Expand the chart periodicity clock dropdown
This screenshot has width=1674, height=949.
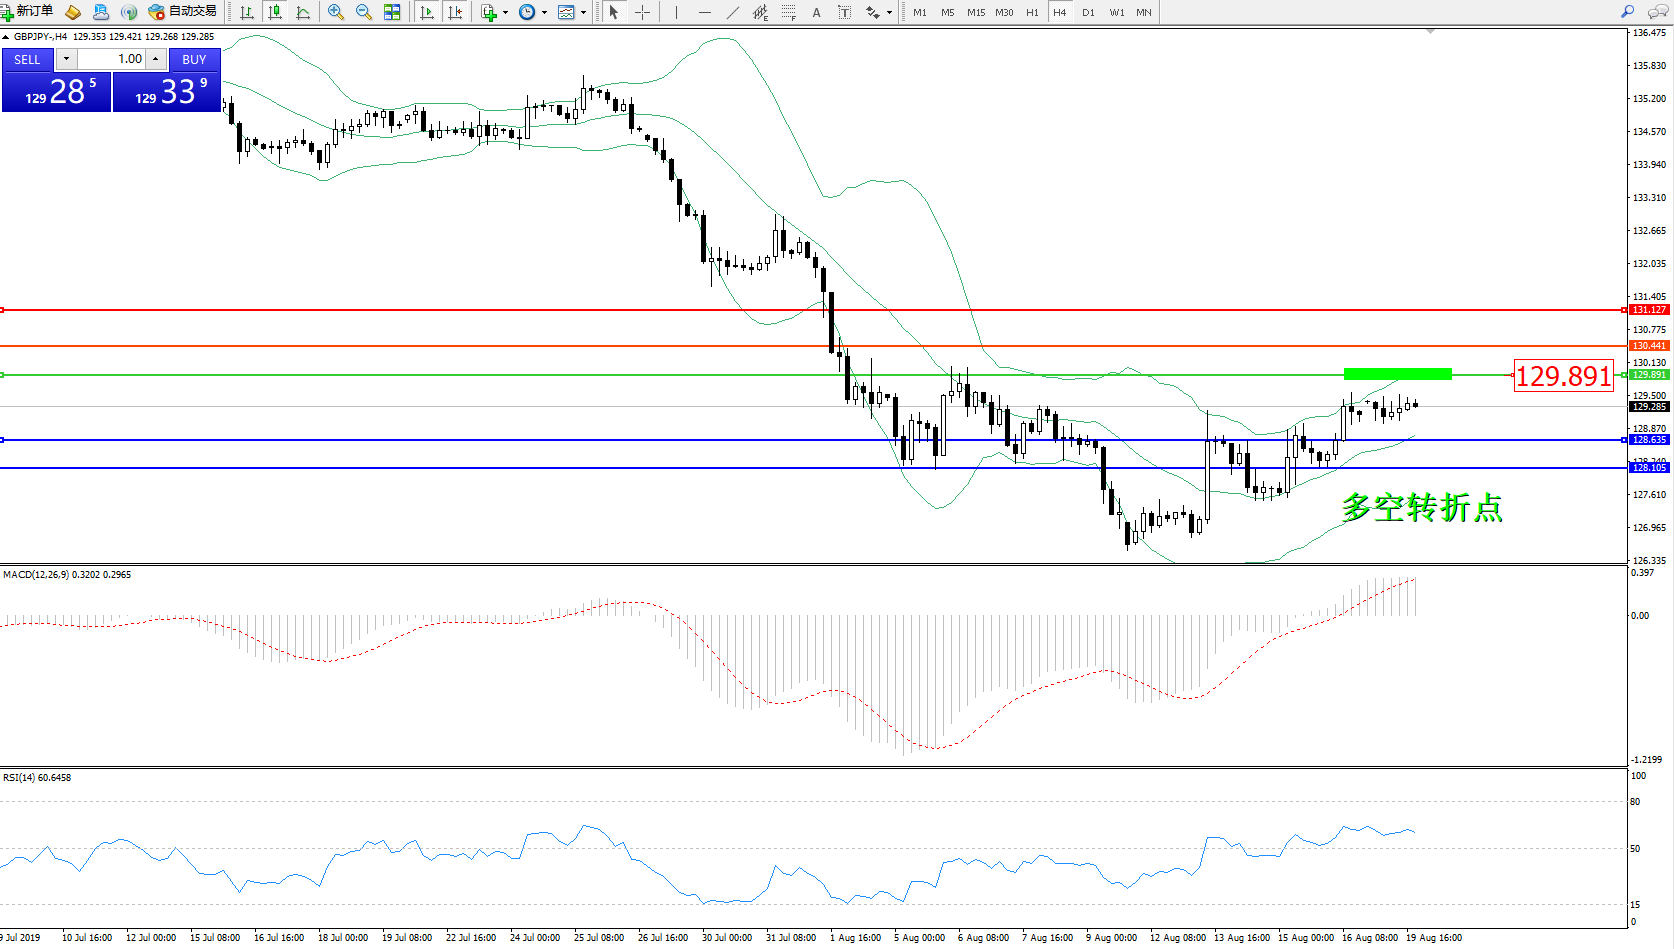(544, 13)
